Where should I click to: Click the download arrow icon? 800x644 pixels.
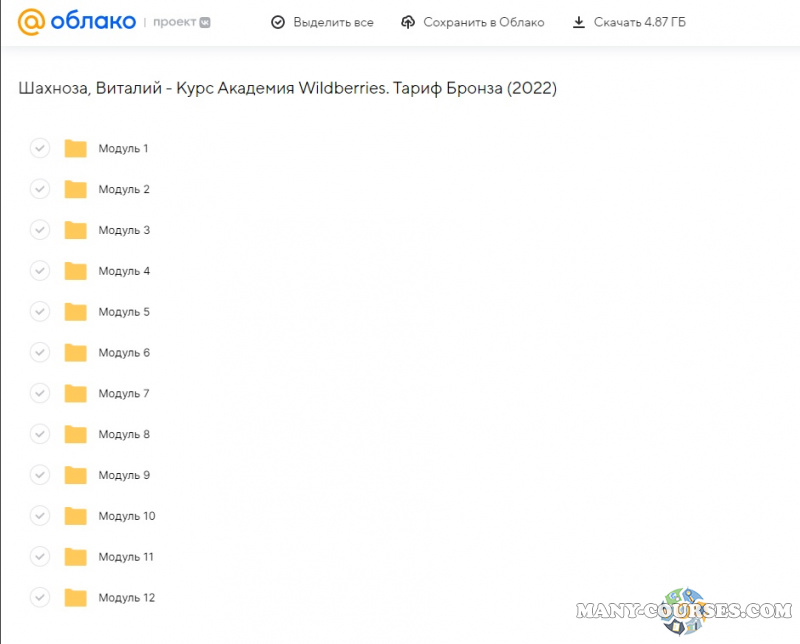click(x=578, y=22)
